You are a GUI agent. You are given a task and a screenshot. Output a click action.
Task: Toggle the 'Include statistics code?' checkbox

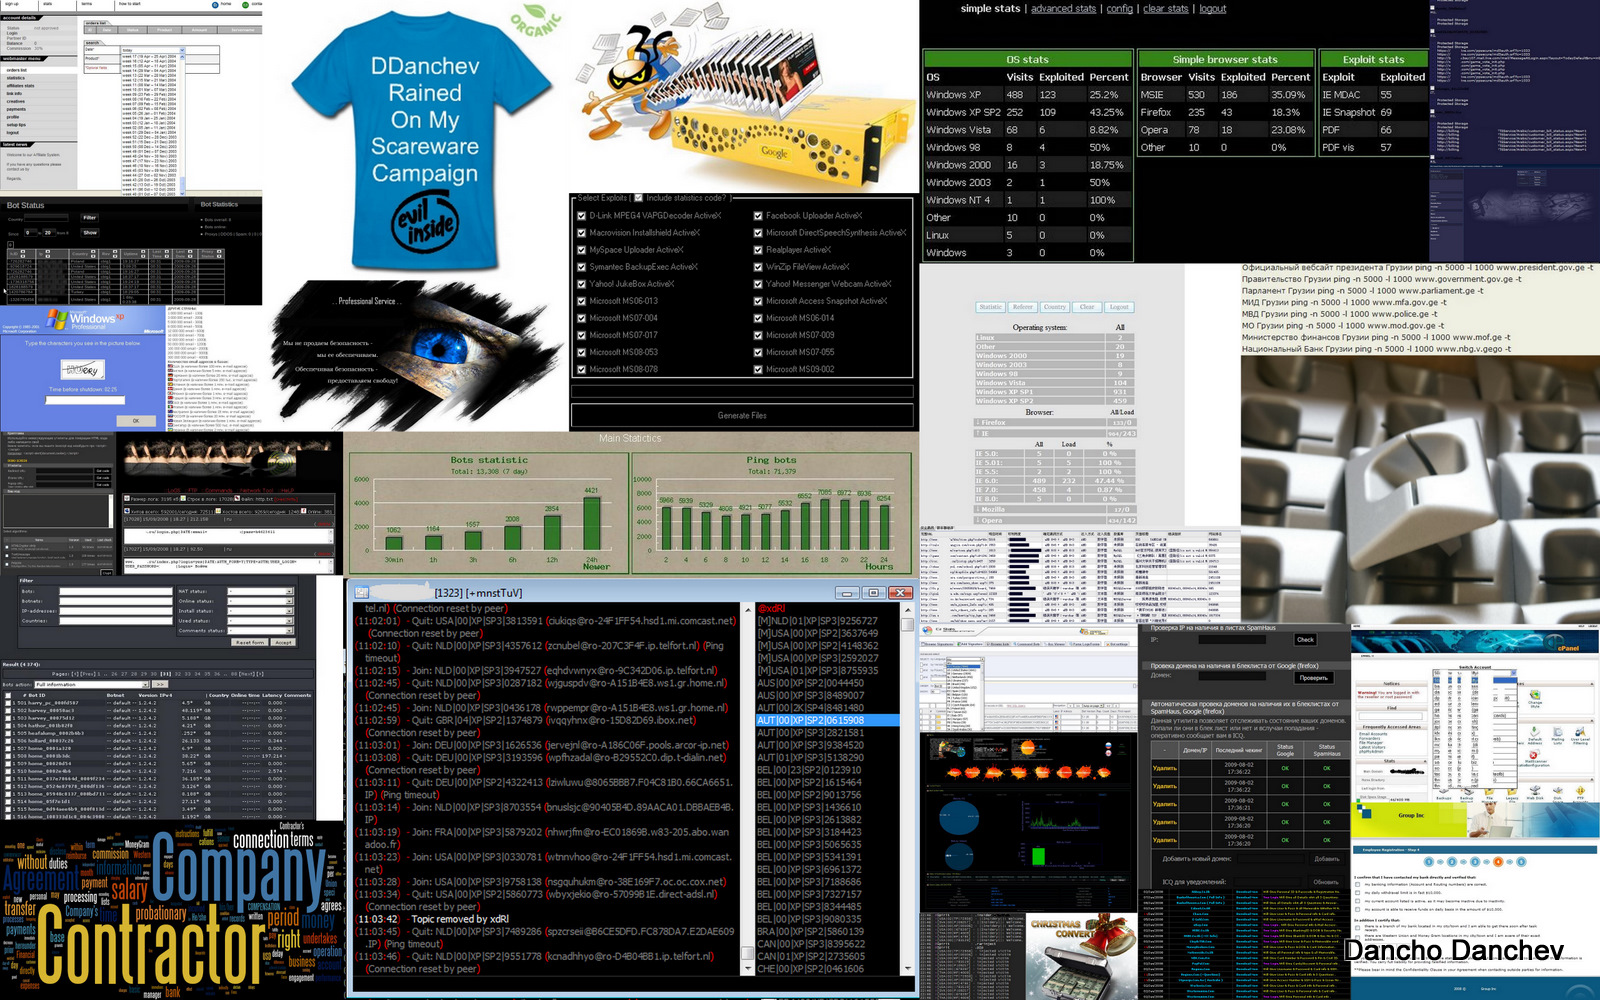[x=638, y=198]
